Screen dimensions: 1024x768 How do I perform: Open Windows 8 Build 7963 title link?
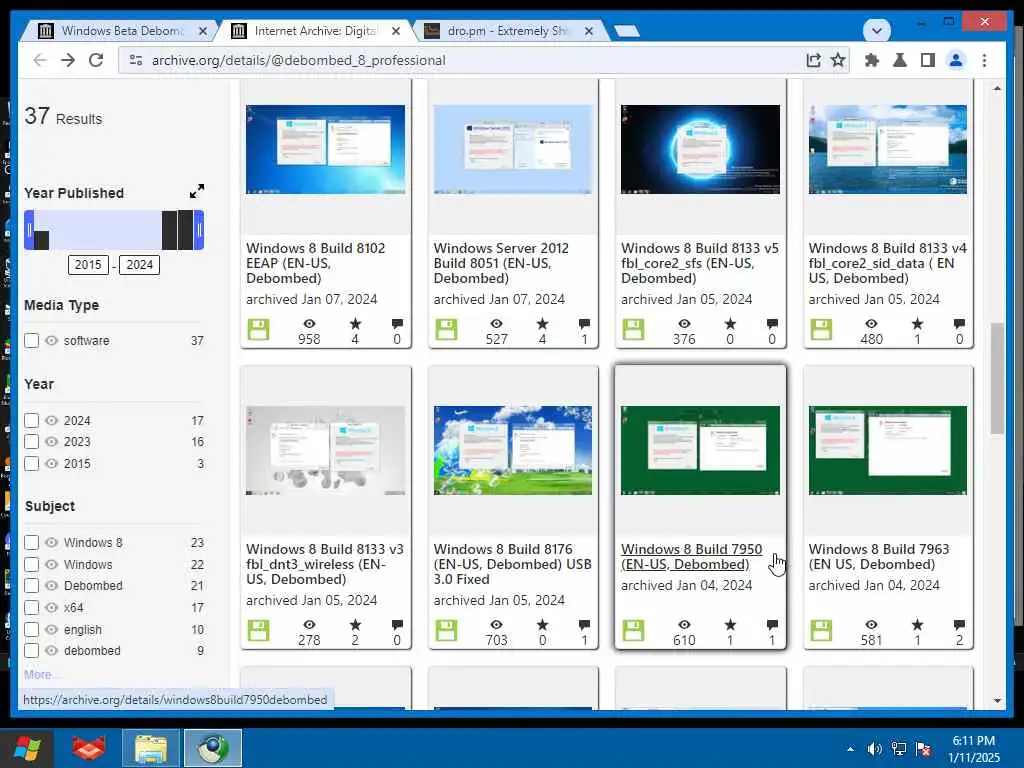pos(878,556)
